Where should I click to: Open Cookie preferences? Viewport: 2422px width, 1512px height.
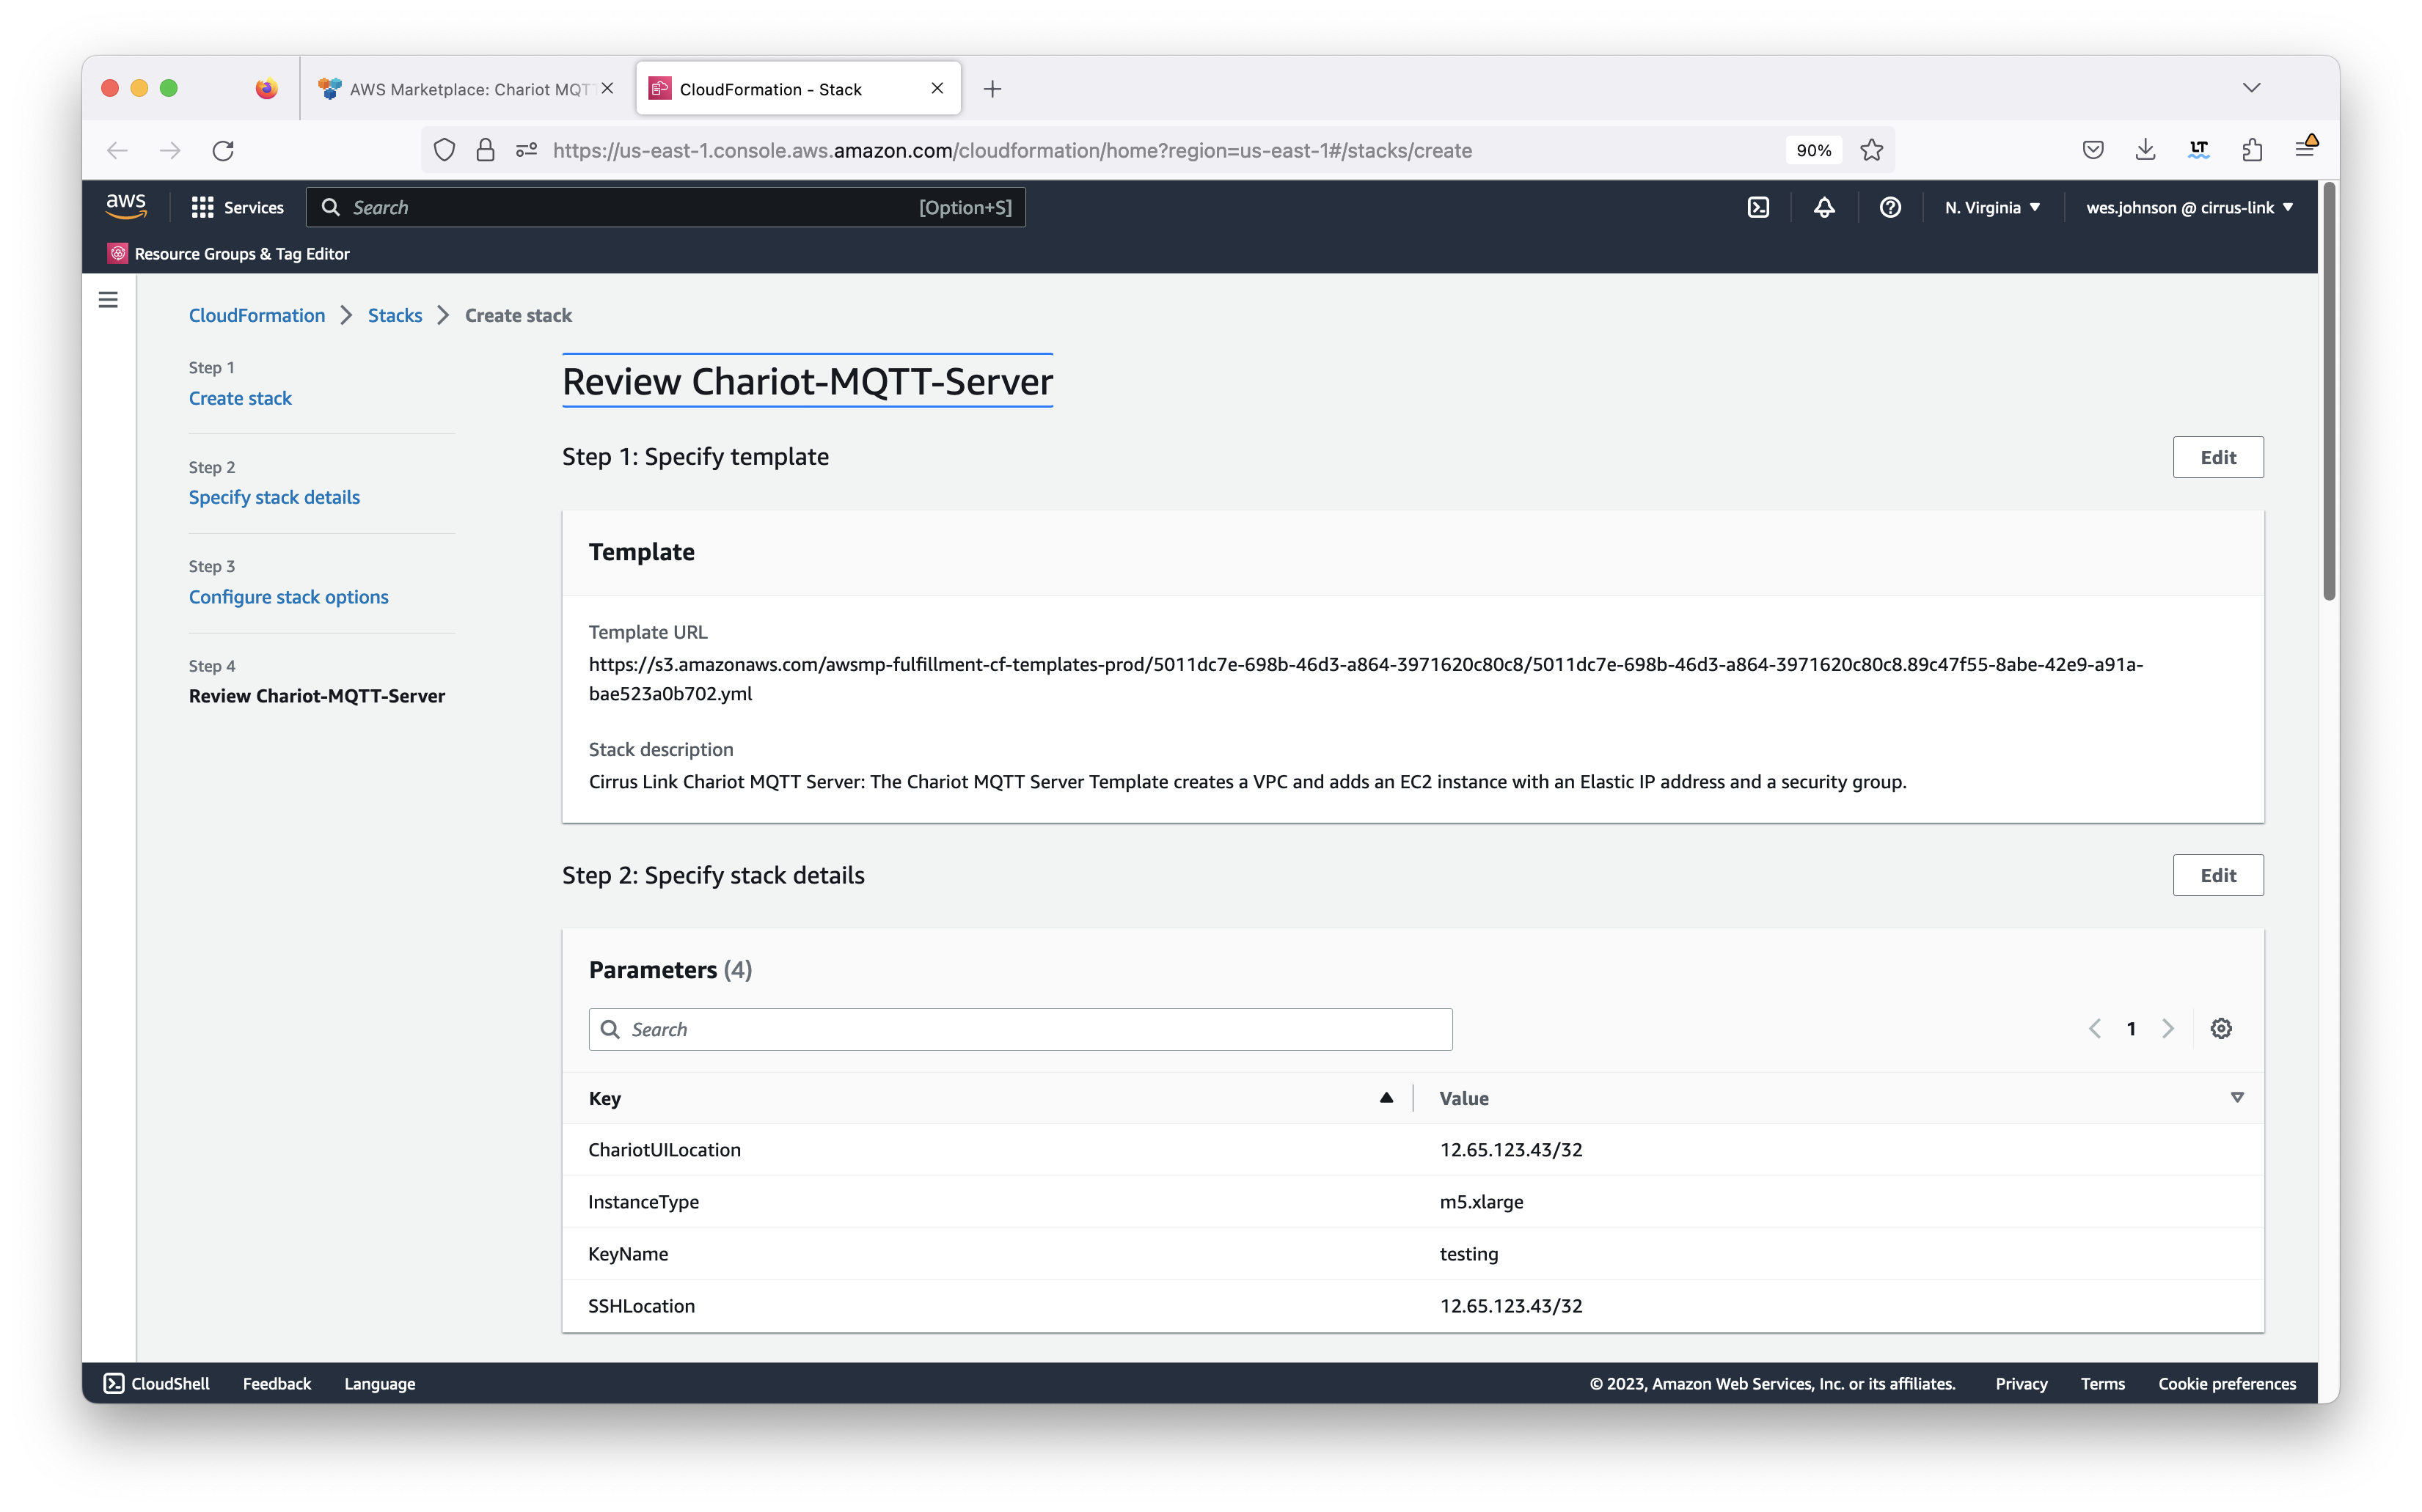pyautogui.click(x=2226, y=1383)
